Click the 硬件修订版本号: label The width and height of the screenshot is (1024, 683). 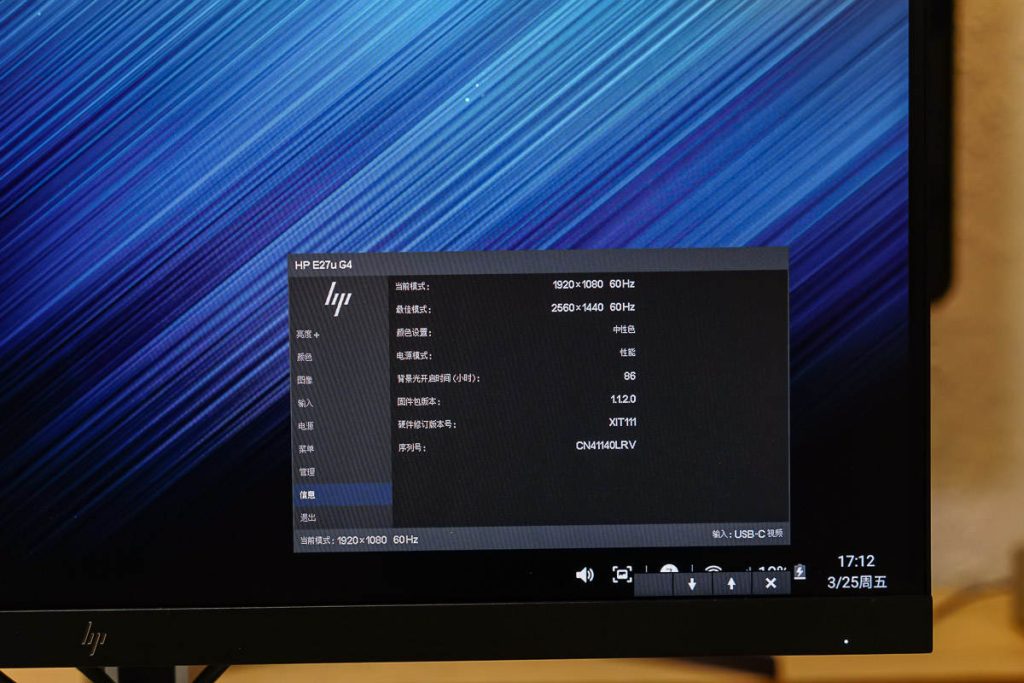click(427, 424)
